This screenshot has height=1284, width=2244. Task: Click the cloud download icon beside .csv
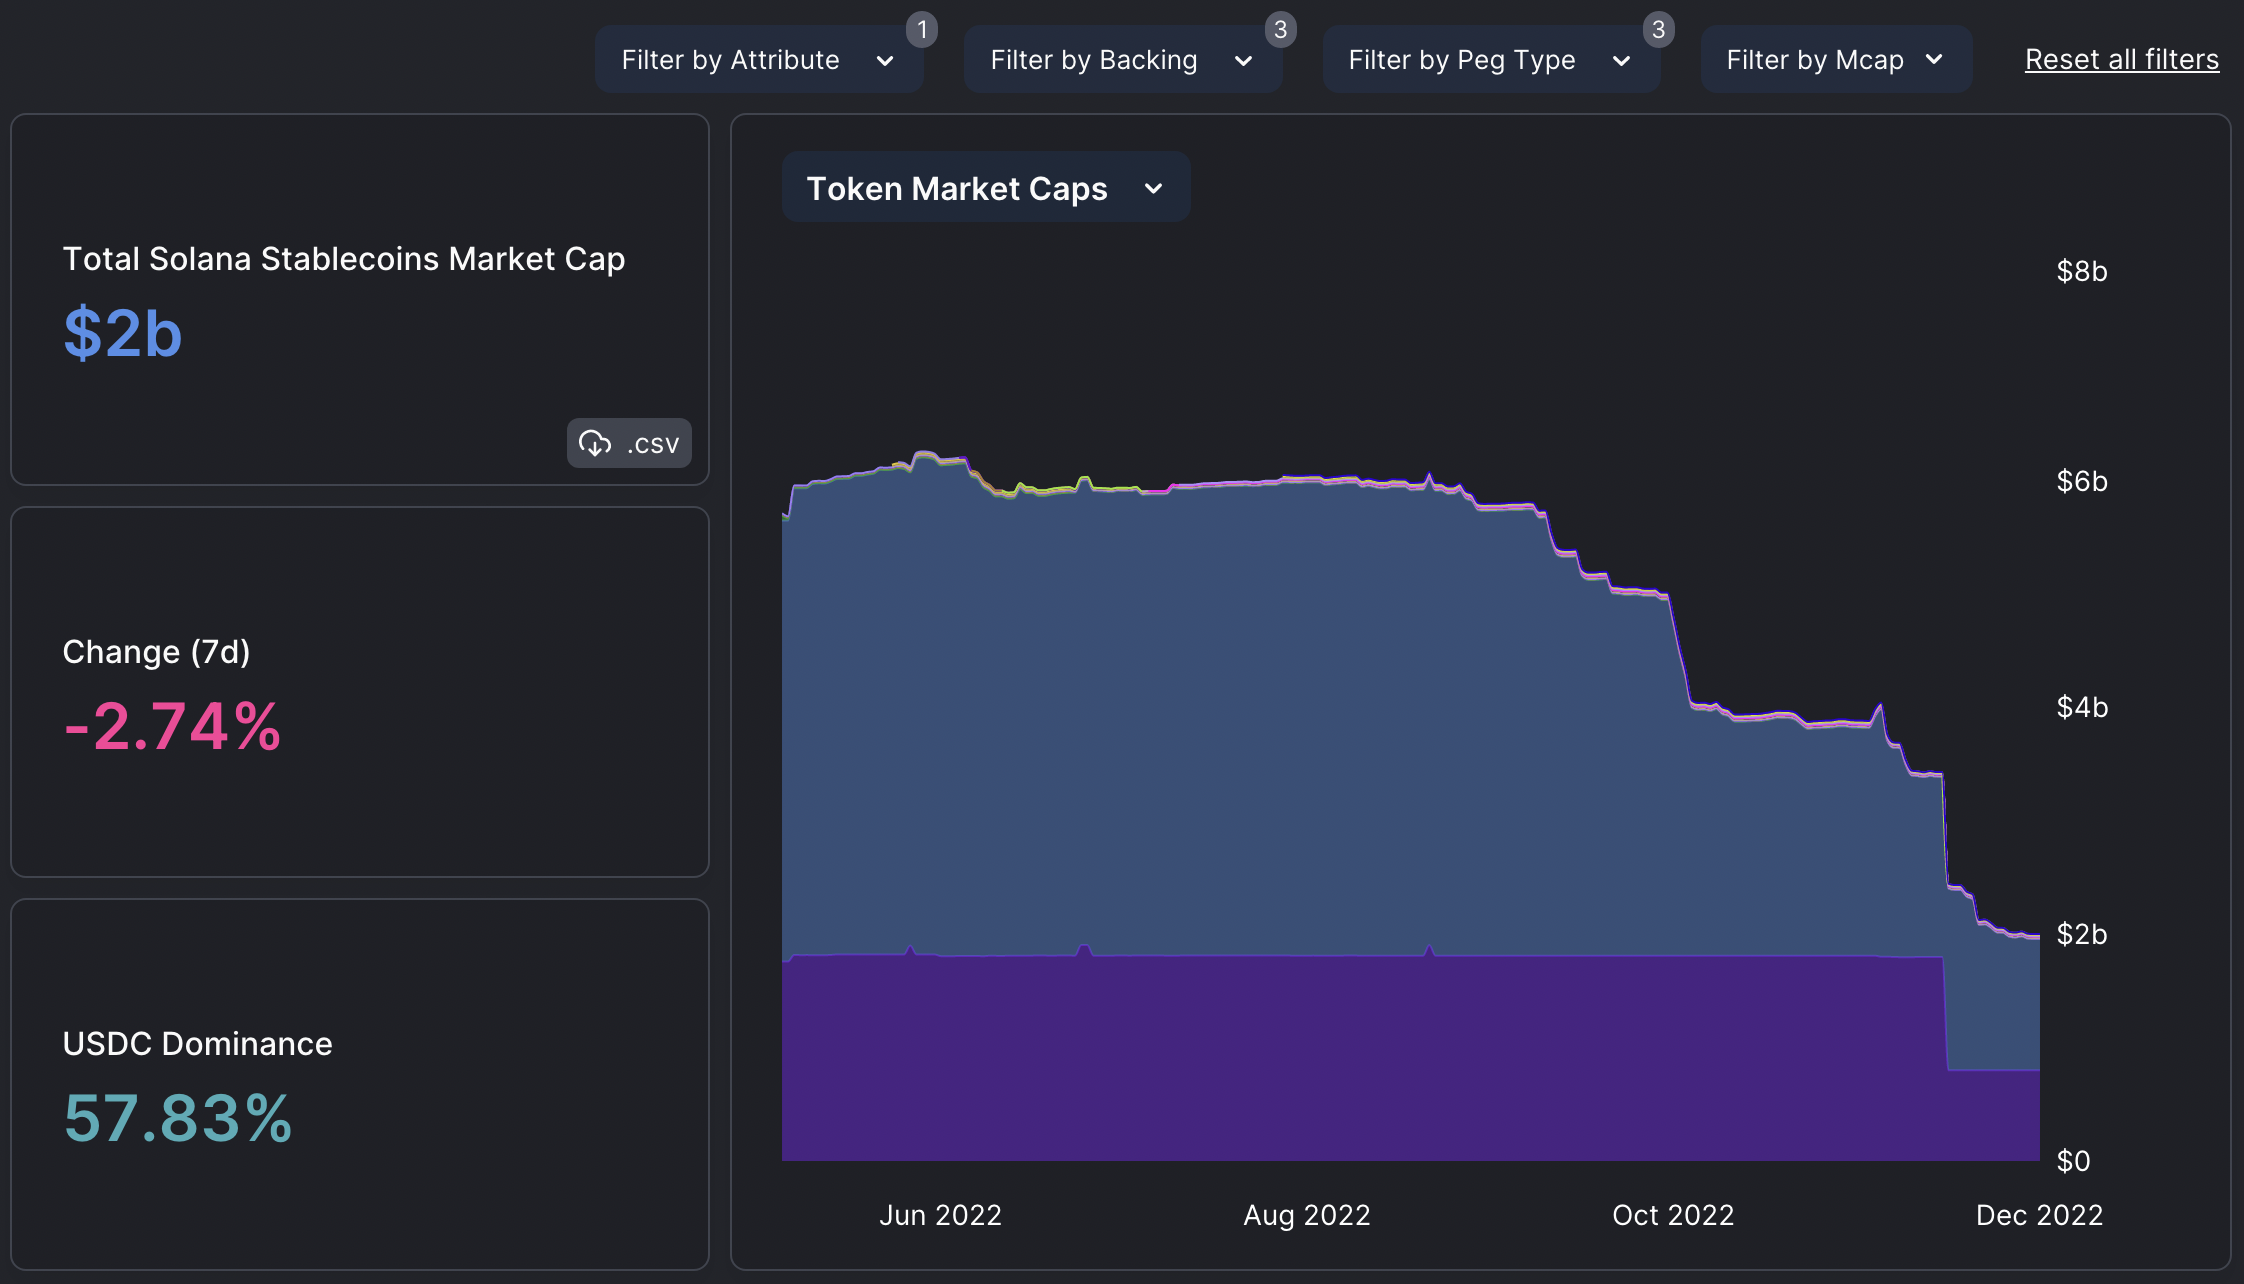tap(595, 443)
